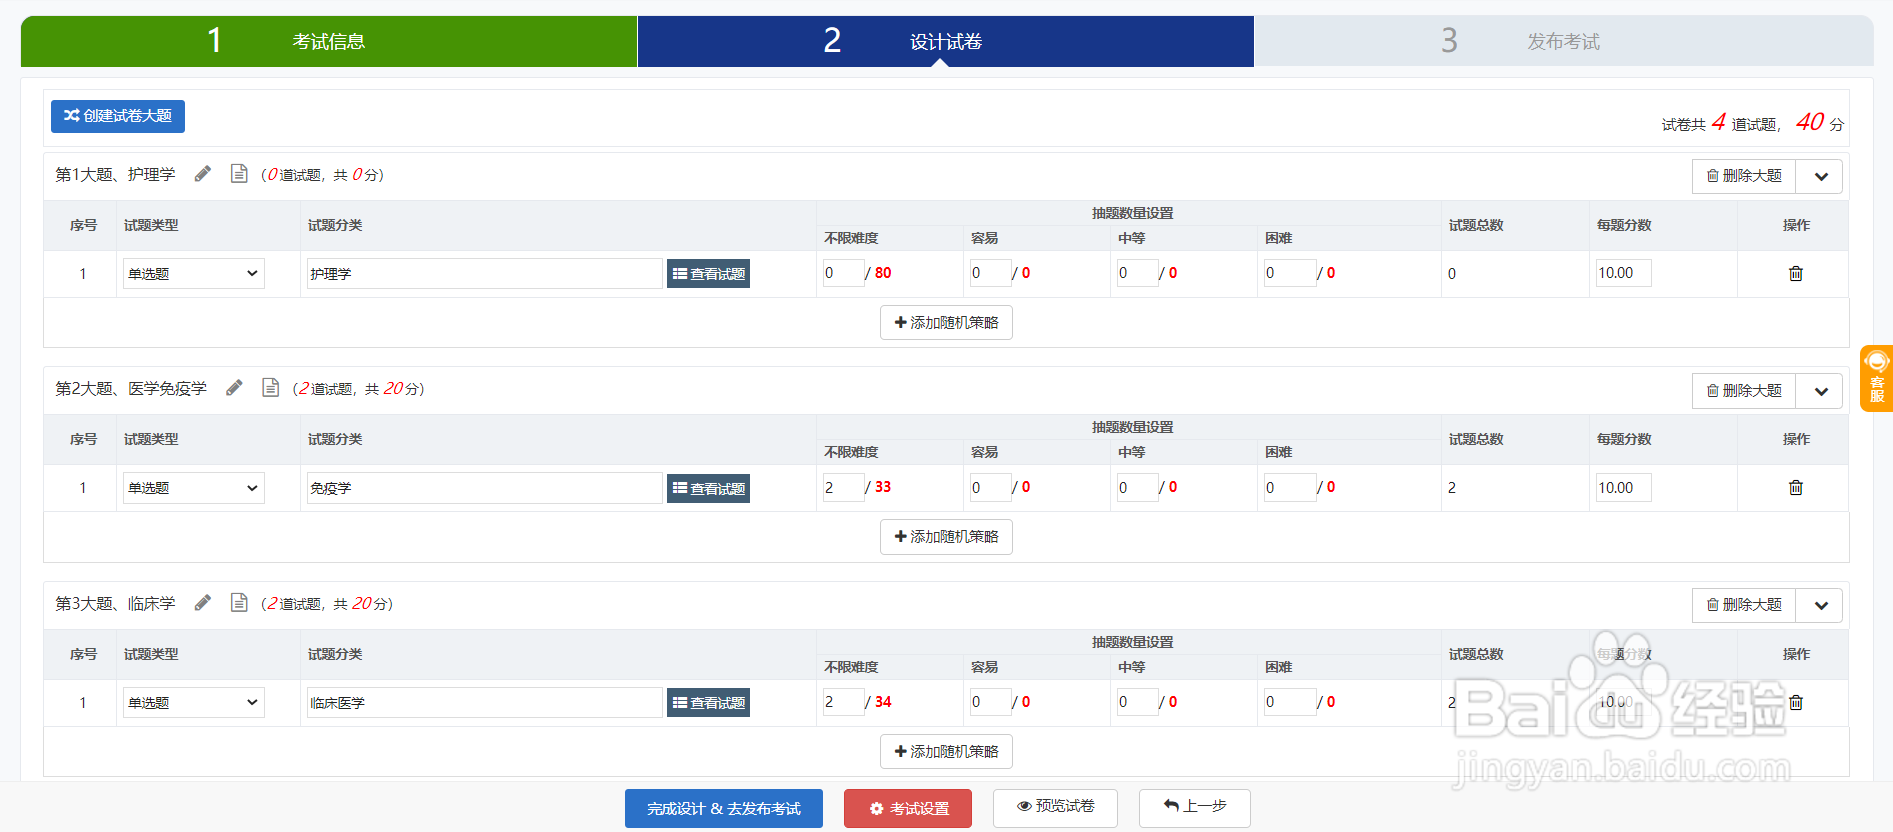Click pencil icon next to 医学免疫学
This screenshot has height=832, width=1893.
tap(234, 388)
